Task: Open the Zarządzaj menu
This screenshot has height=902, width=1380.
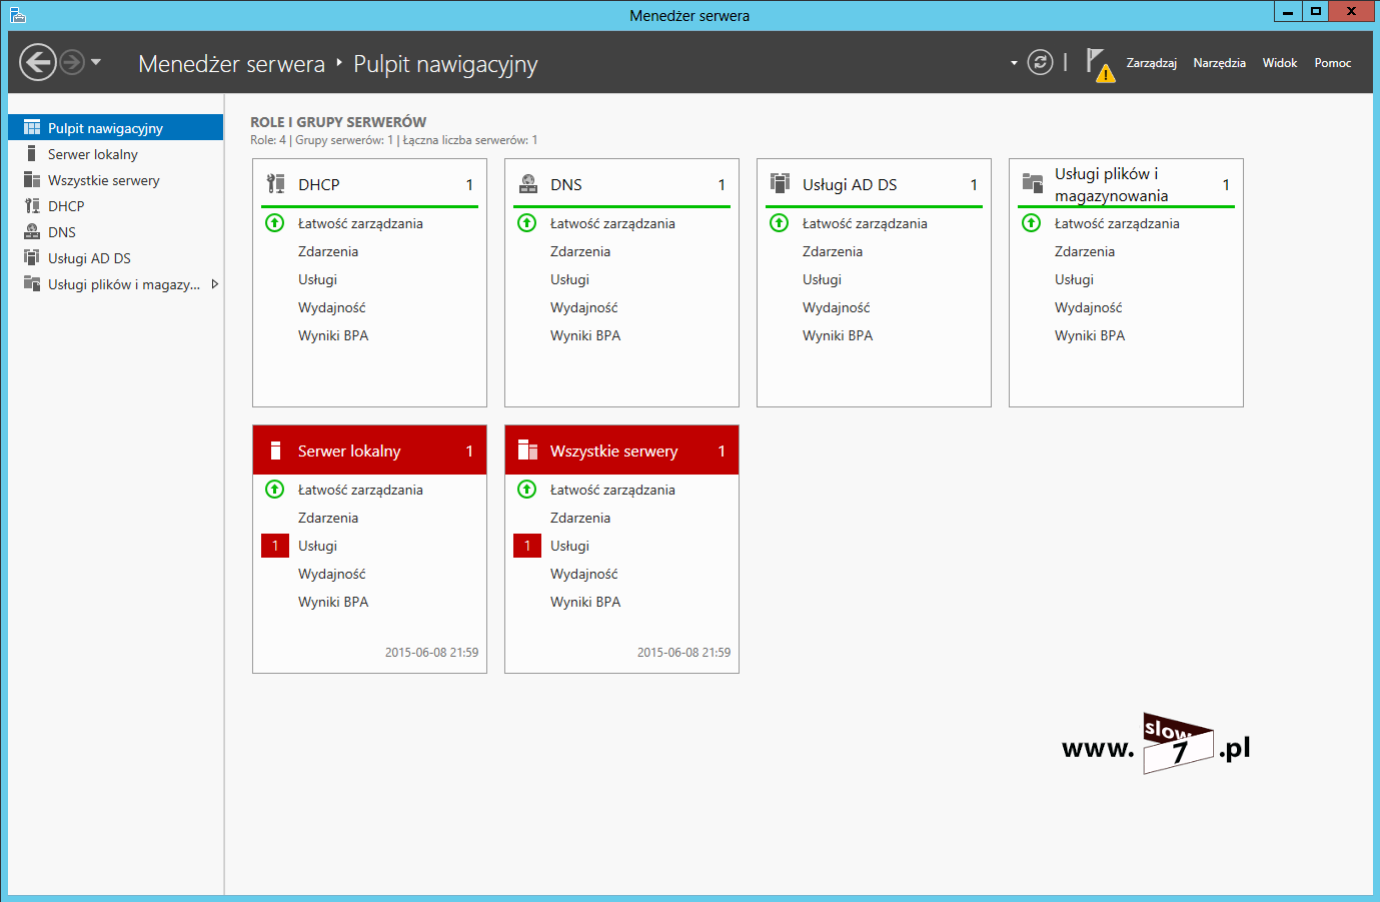Action: click(1151, 63)
